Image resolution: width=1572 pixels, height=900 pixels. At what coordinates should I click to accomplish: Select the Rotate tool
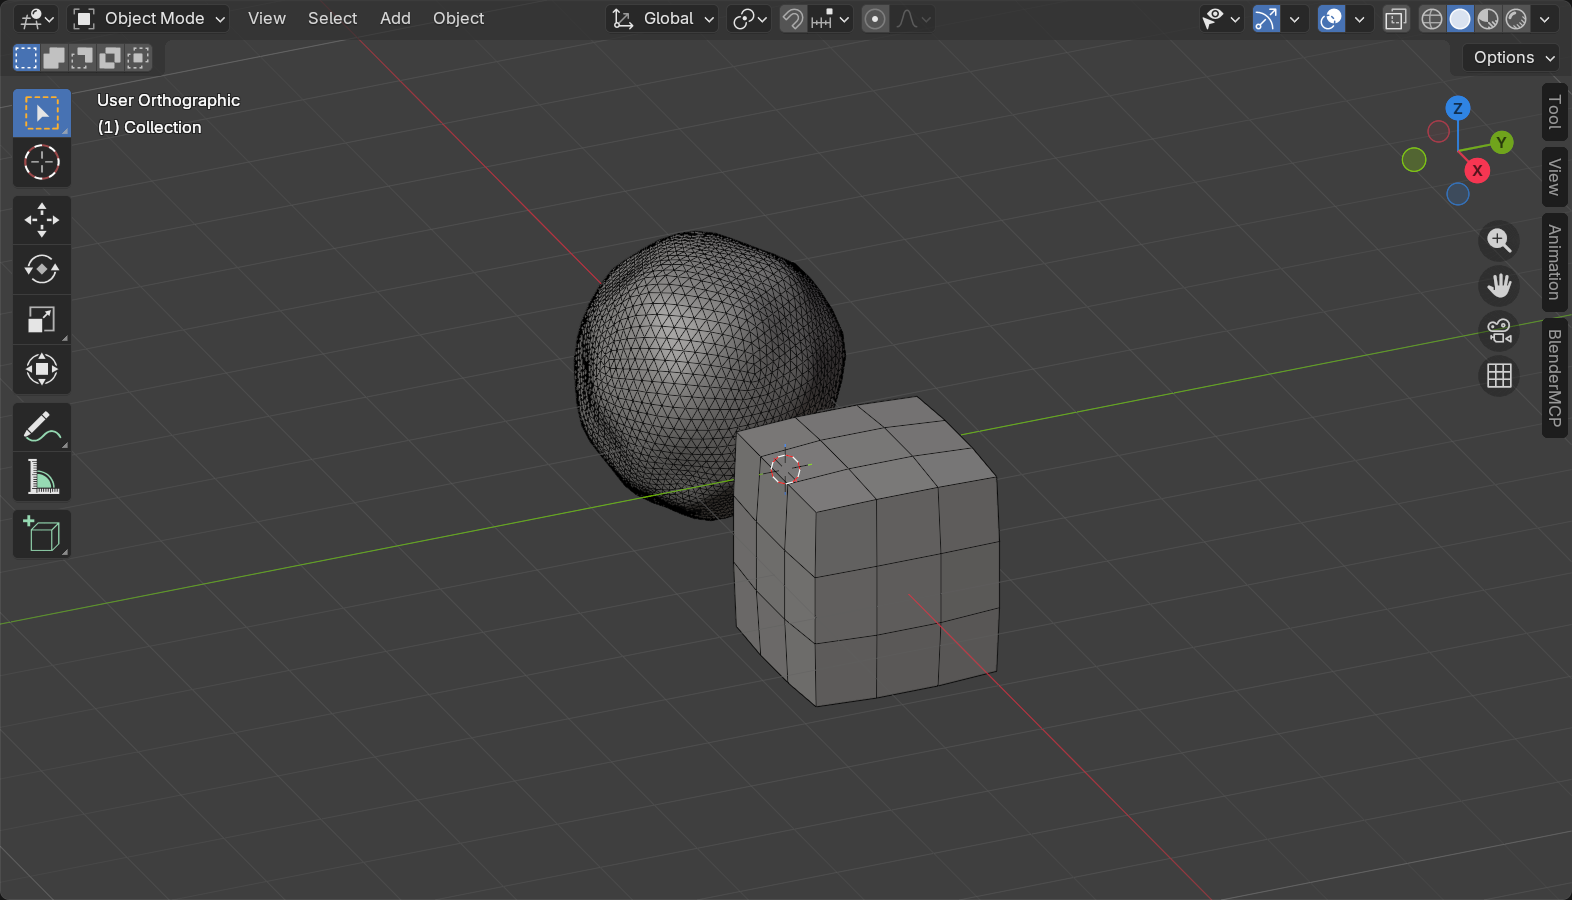coord(42,270)
